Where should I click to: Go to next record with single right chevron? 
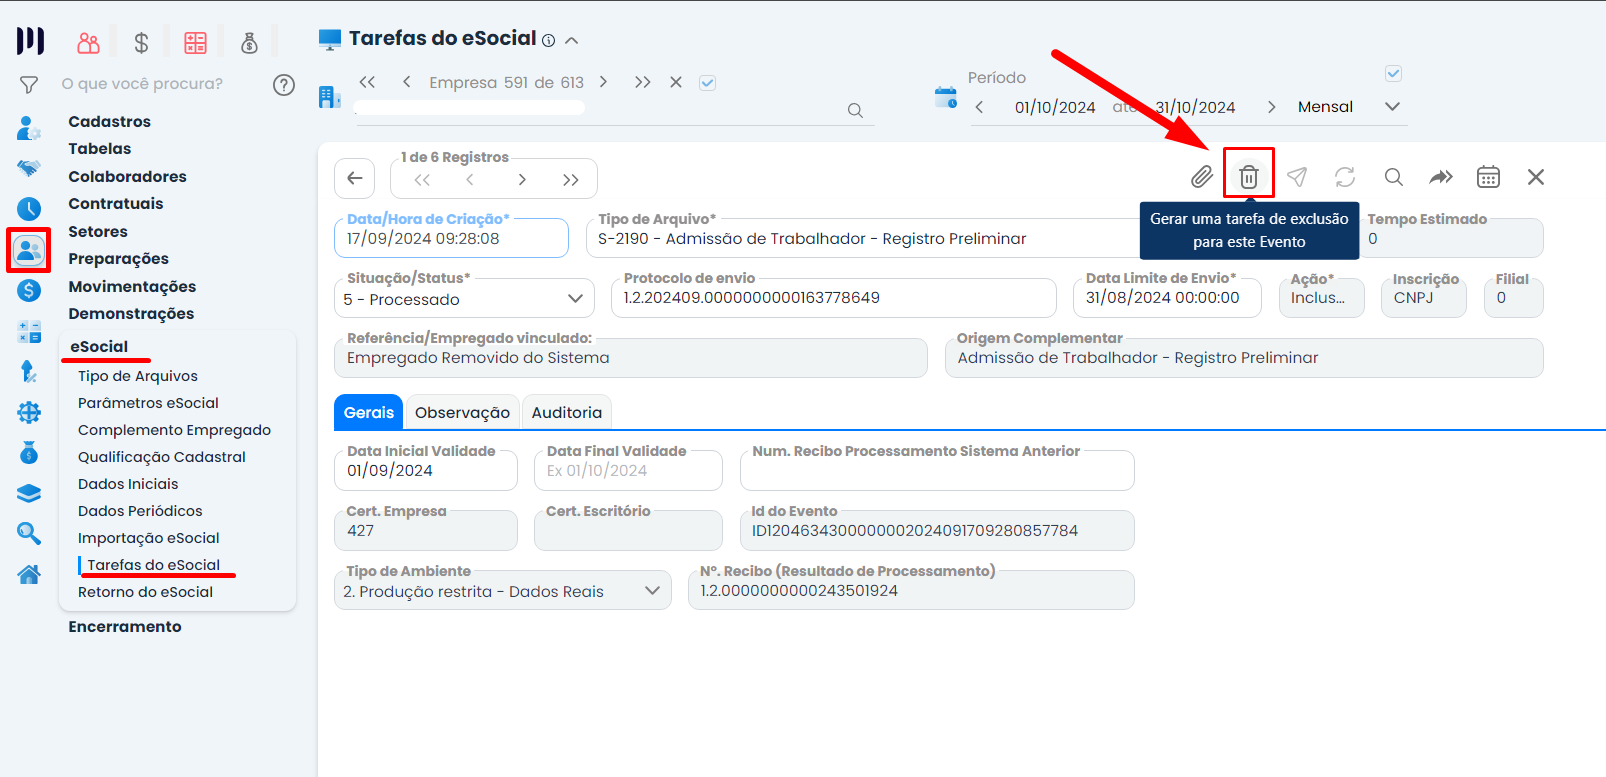point(521,180)
